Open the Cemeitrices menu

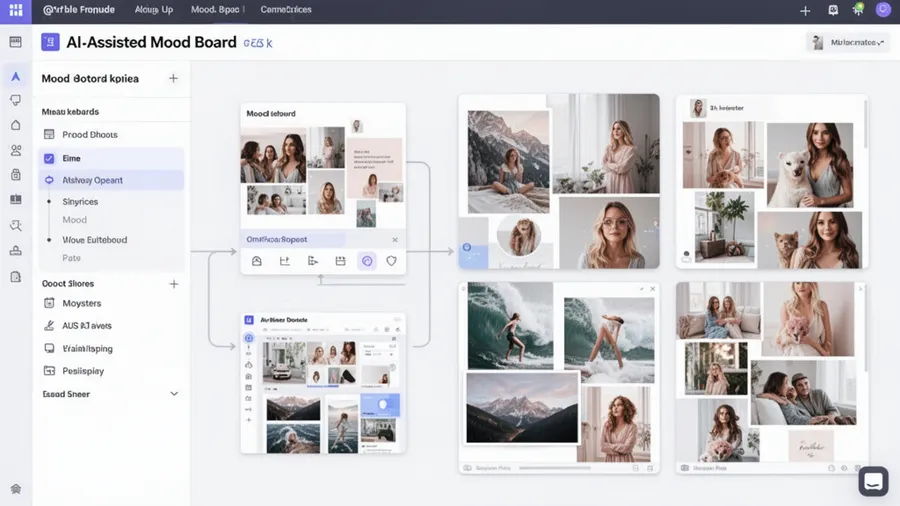click(286, 10)
